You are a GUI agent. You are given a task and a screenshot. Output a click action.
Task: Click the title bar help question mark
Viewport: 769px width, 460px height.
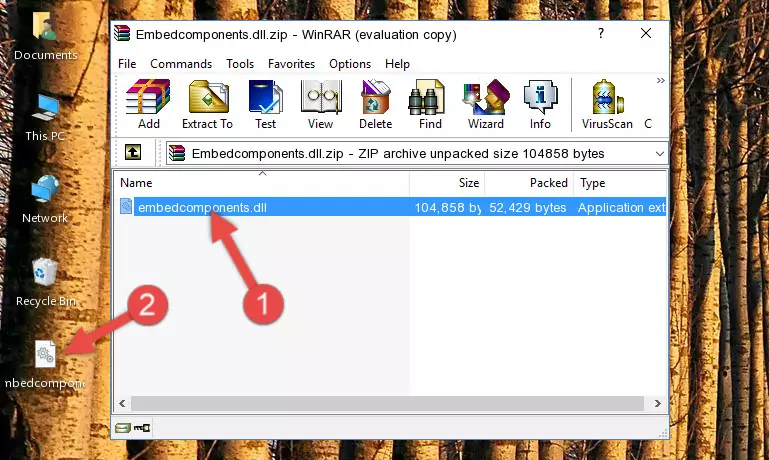(x=601, y=33)
